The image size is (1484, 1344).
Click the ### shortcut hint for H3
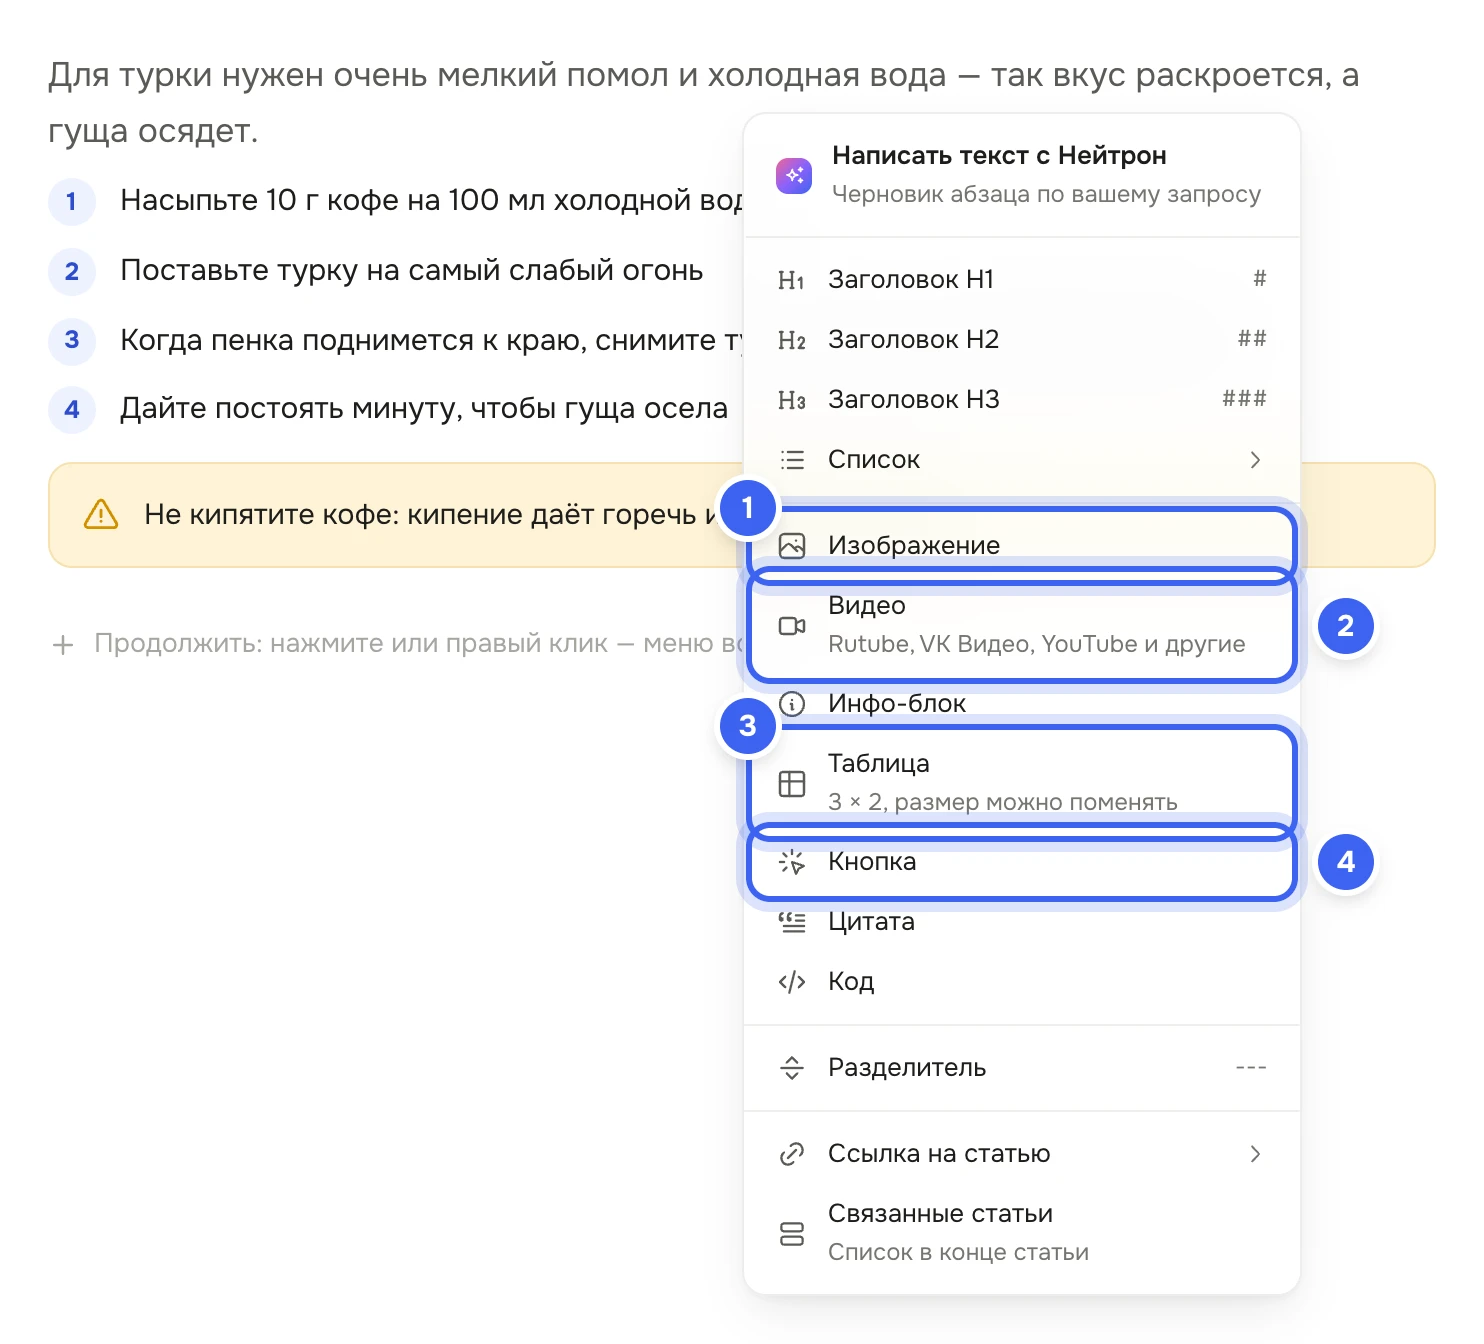1245,399
